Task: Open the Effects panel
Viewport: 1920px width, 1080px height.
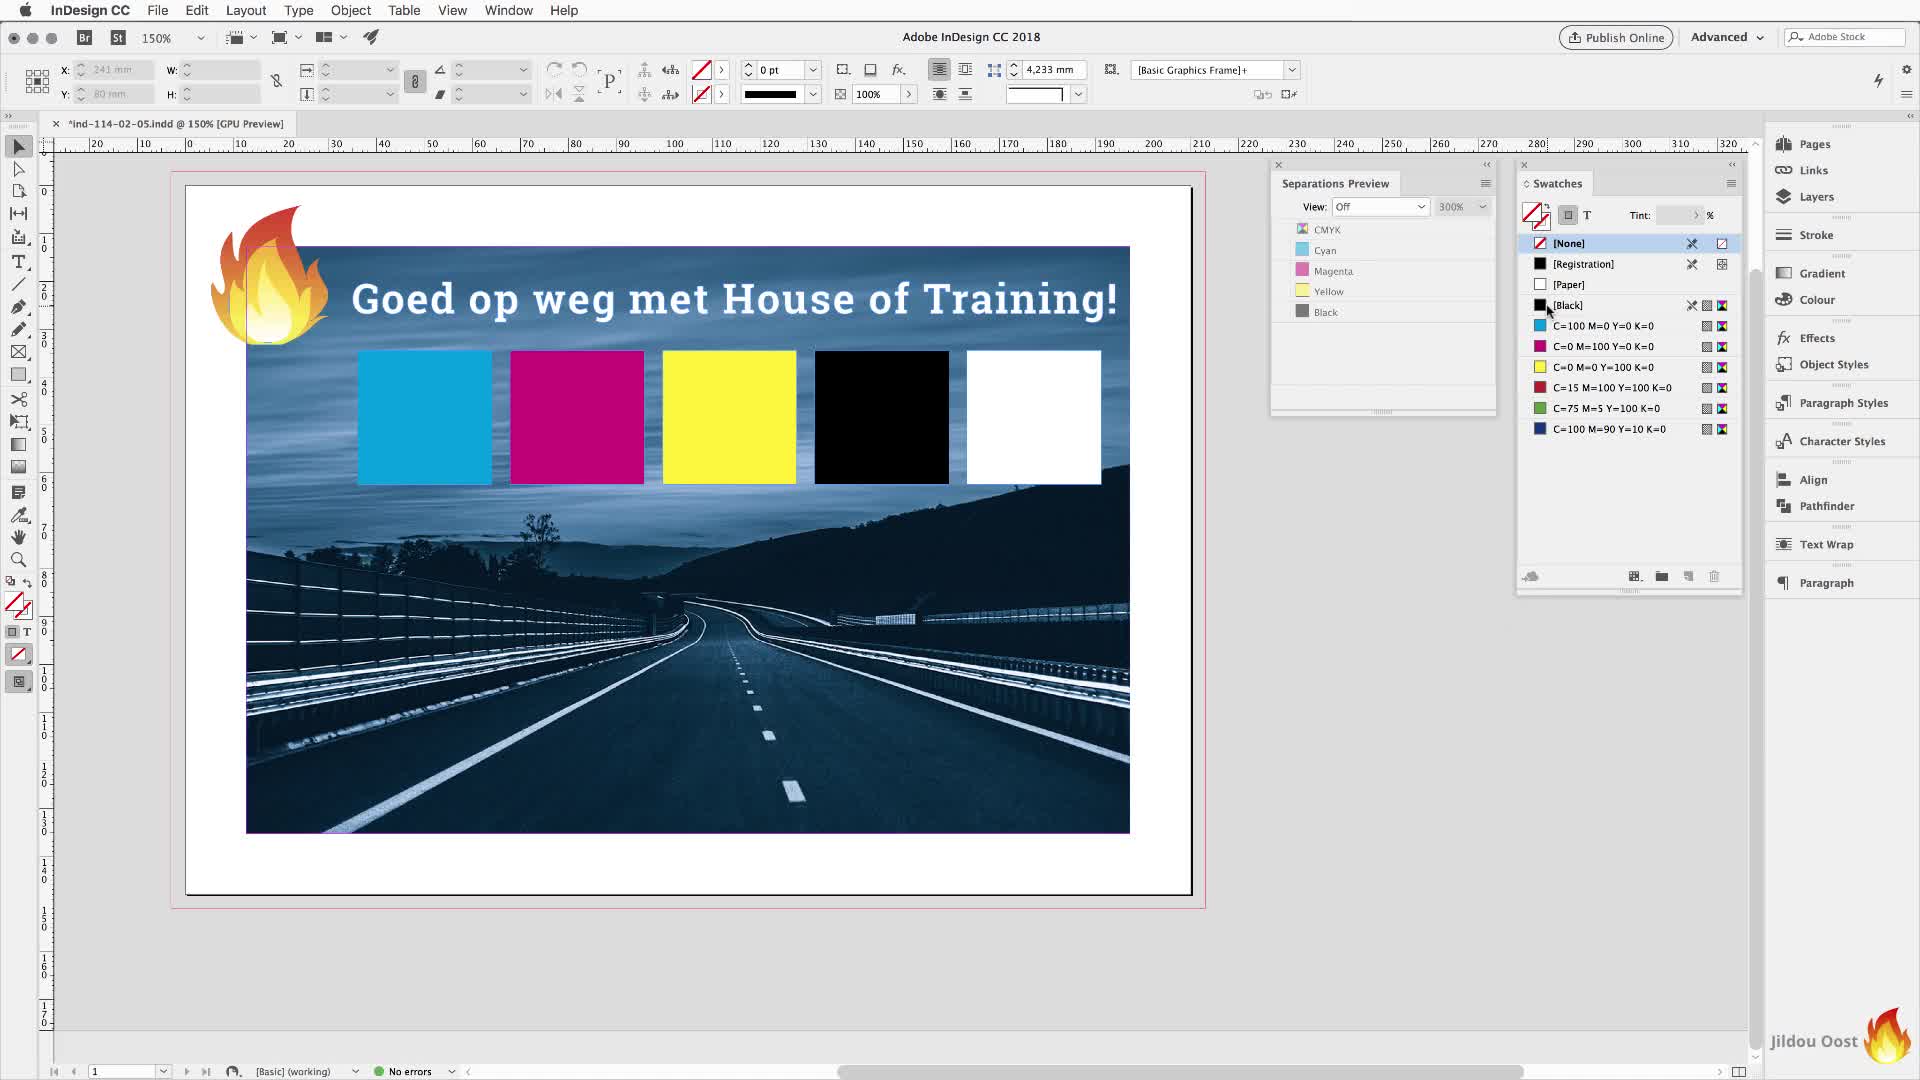Action: (x=1816, y=338)
